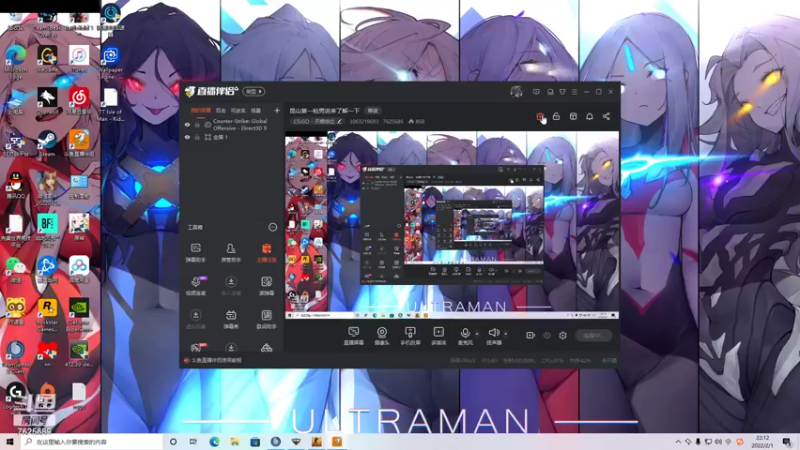Open Rockstar Games launcher shortcut

point(47,315)
